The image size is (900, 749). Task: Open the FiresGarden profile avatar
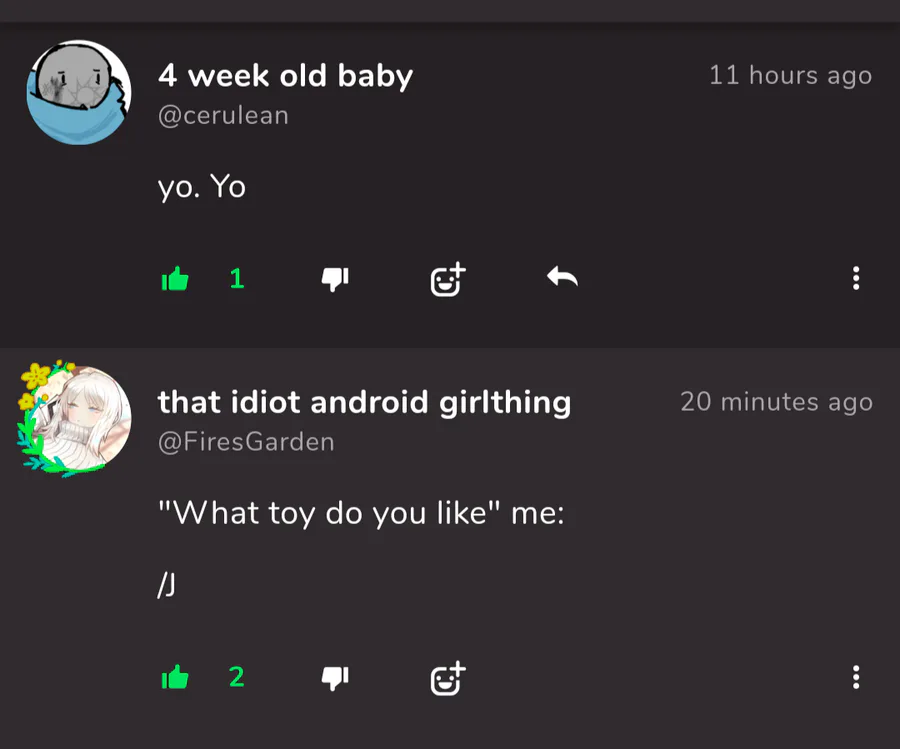[75, 419]
